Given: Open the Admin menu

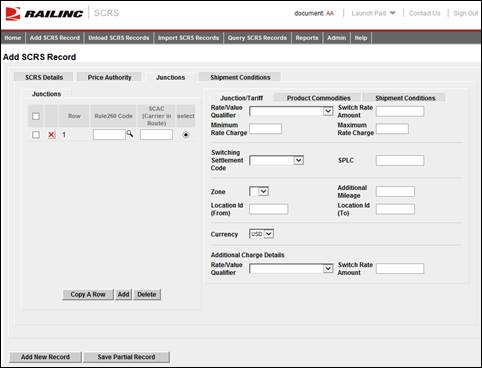Looking at the screenshot, I should (x=337, y=38).
